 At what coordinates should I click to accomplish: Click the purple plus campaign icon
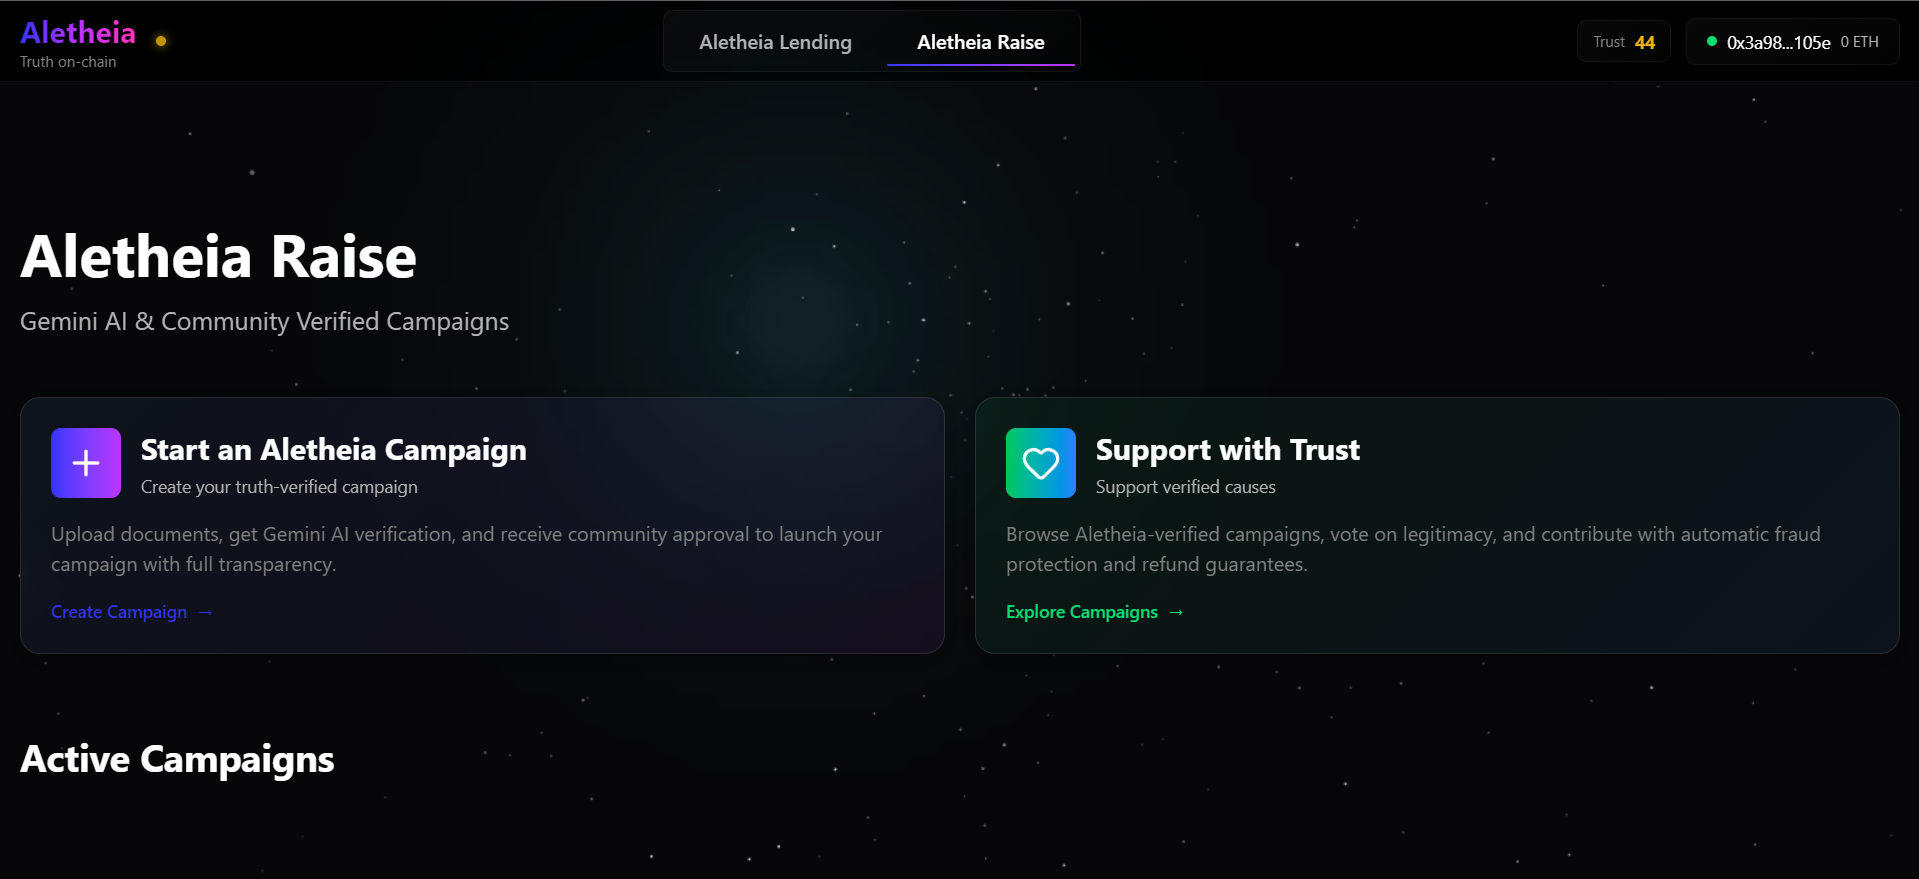tap(86, 463)
